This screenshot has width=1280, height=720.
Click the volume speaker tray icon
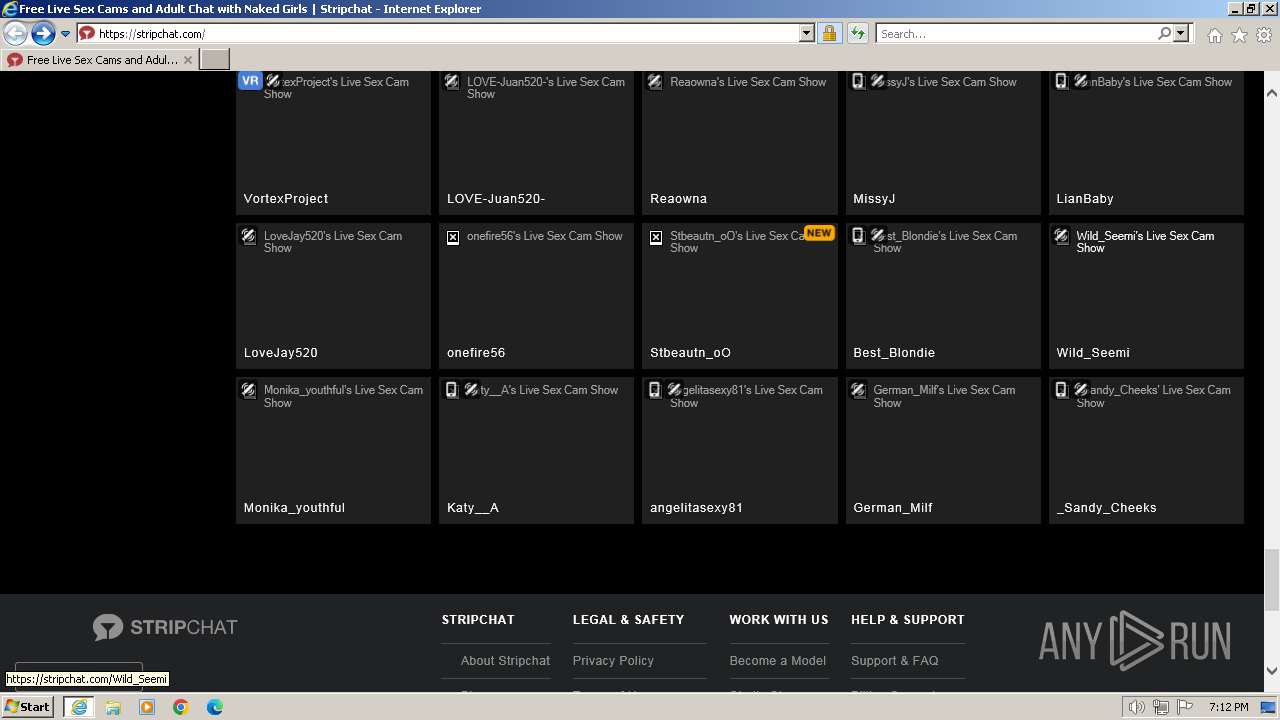(x=1137, y=707)
